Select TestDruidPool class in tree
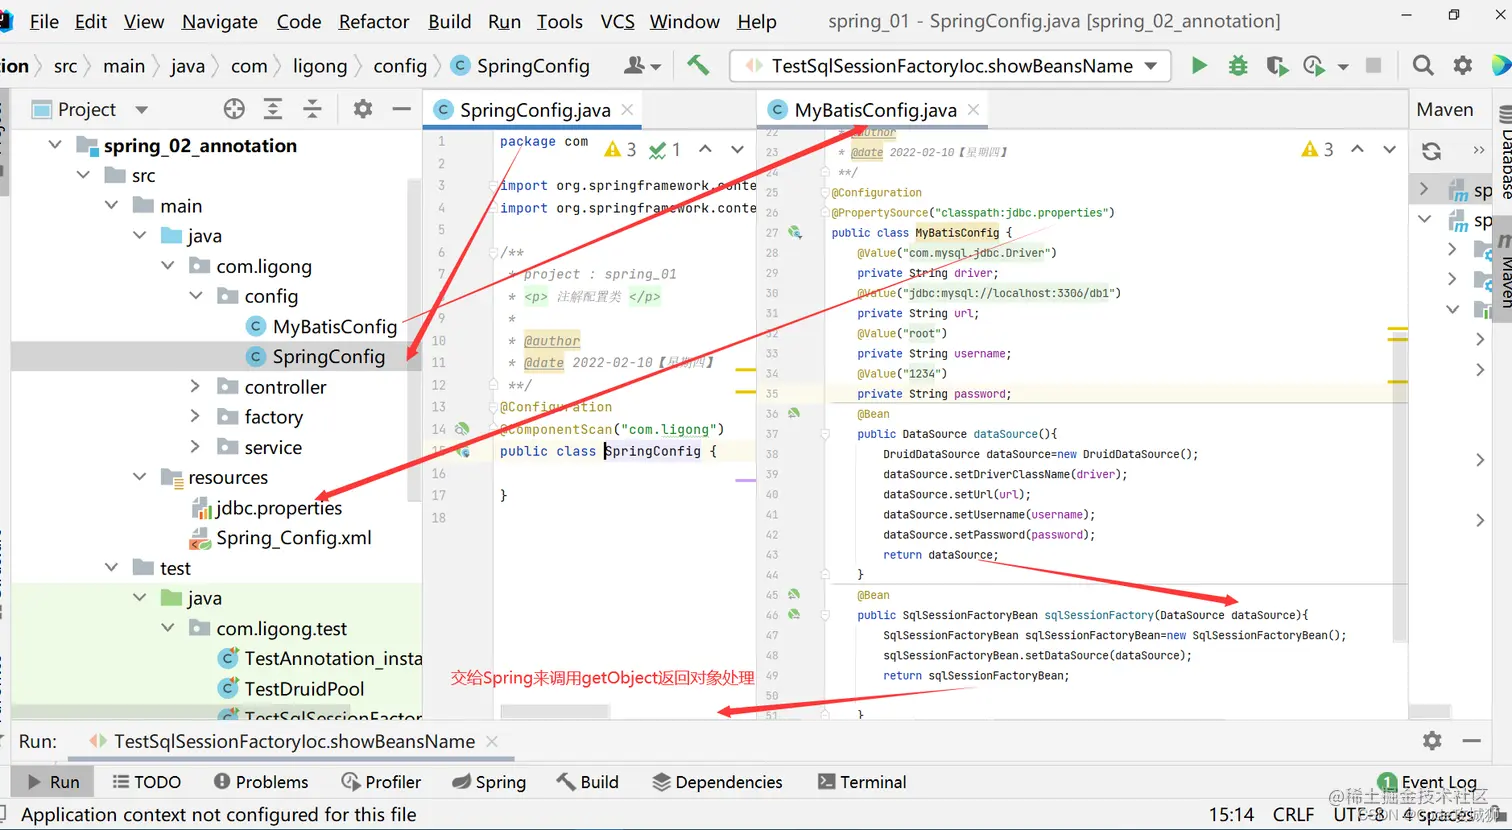1512x830 pixels. click(304, 688)
